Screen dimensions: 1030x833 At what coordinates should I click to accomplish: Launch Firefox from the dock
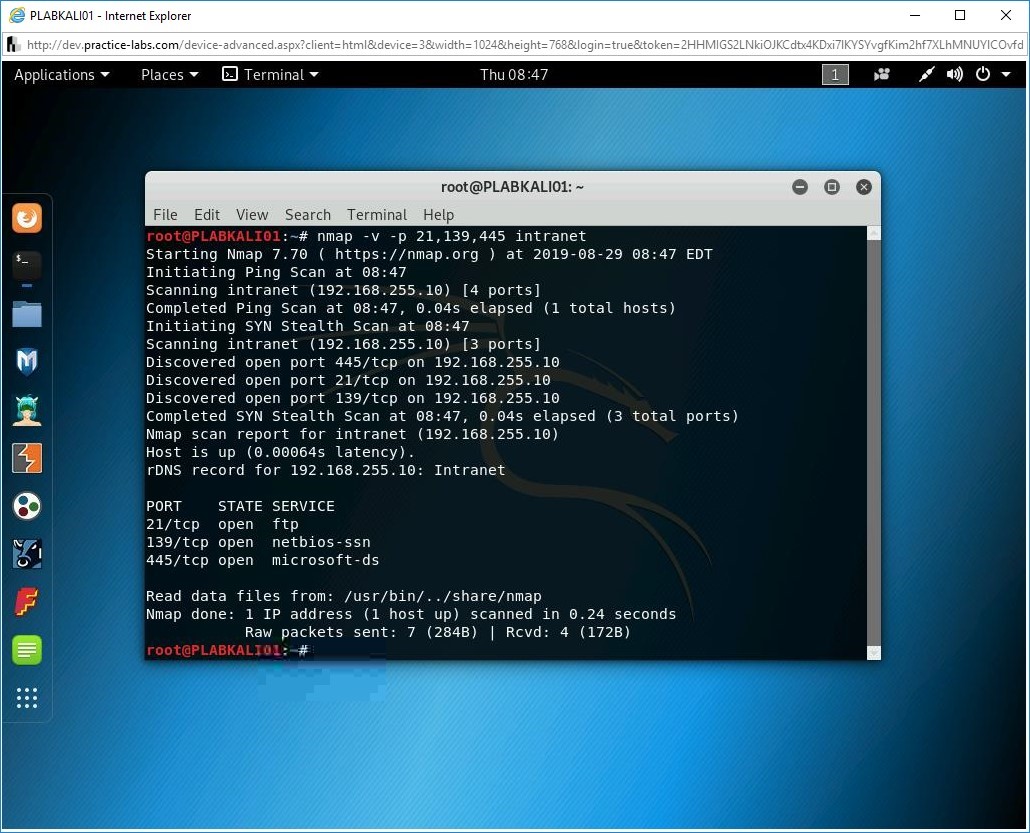27,218
